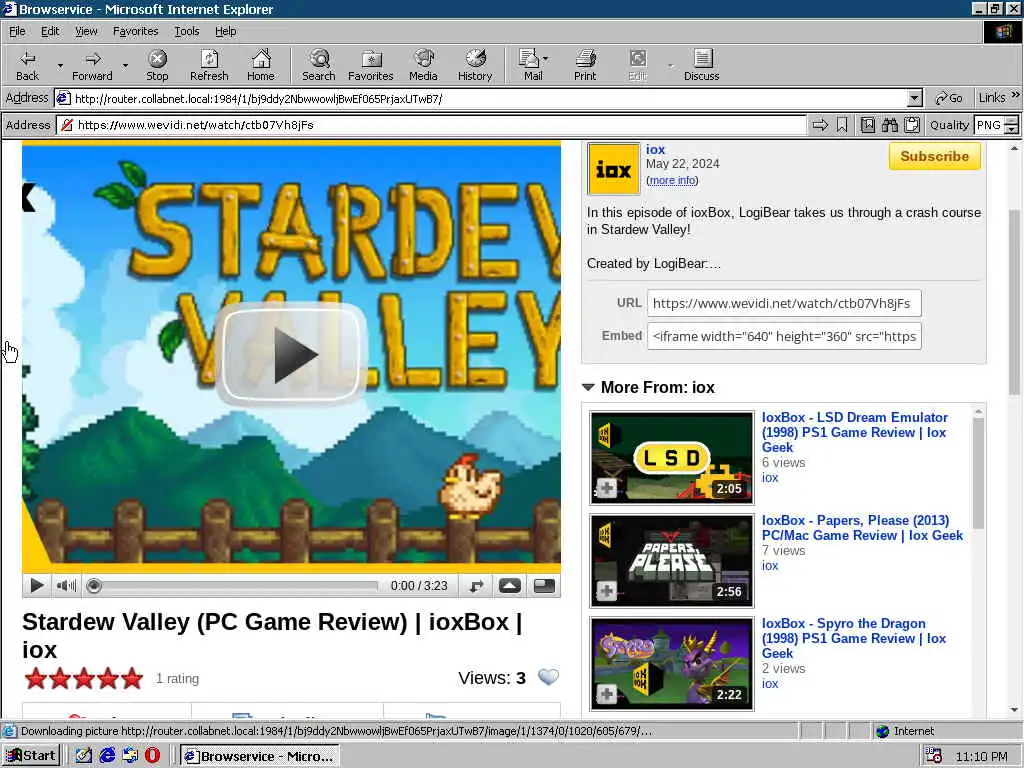
Task: Open the Spyro the Dragon video thumbnail
Action: click(672, 664)
